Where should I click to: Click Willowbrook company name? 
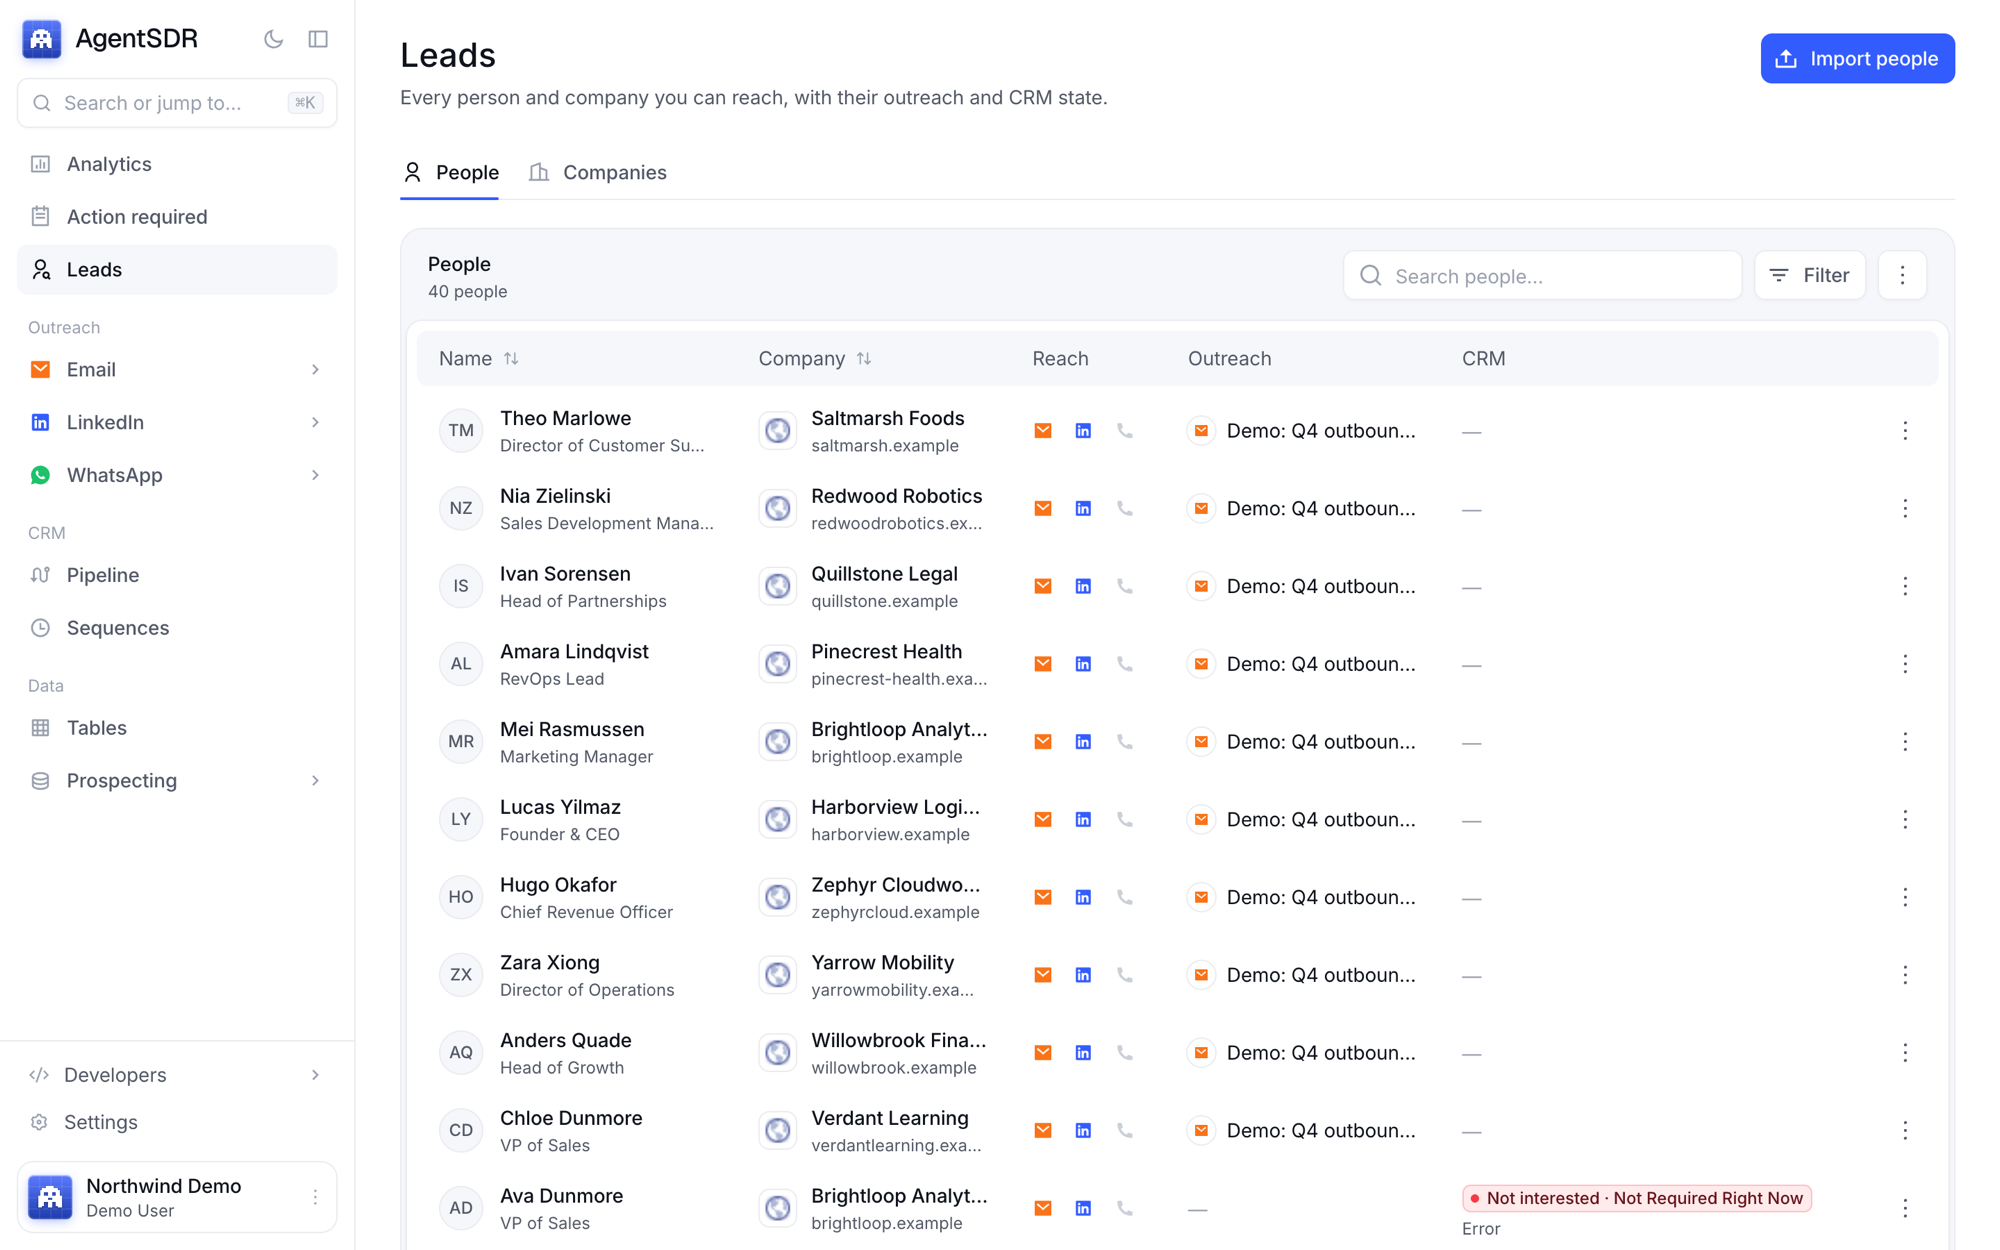tap(898, 1040)
